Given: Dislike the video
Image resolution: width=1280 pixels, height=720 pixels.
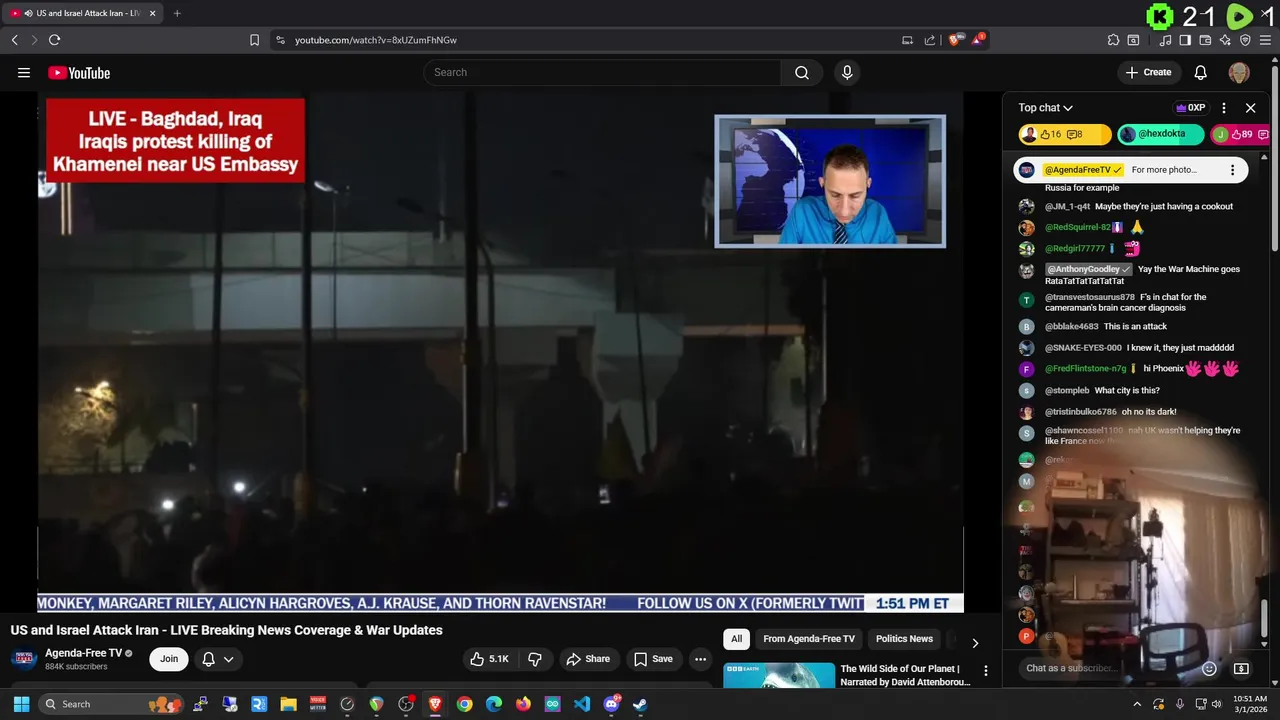Looking at the screenshot, I should [535, 659].
